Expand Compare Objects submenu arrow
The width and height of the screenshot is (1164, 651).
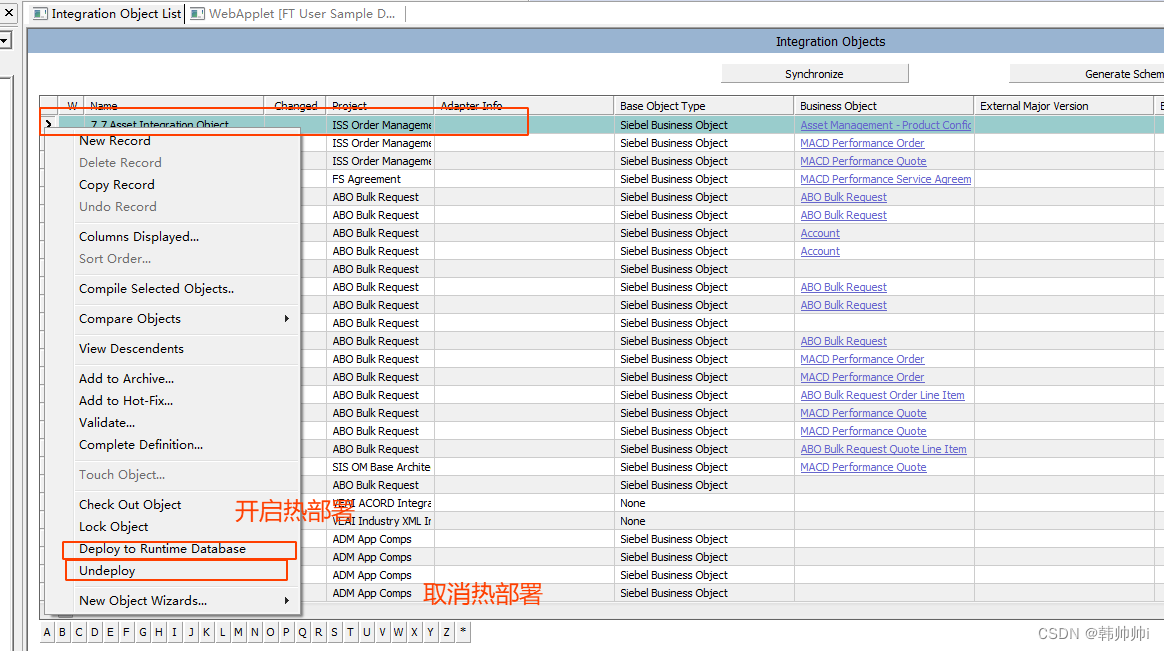(287, 318)
